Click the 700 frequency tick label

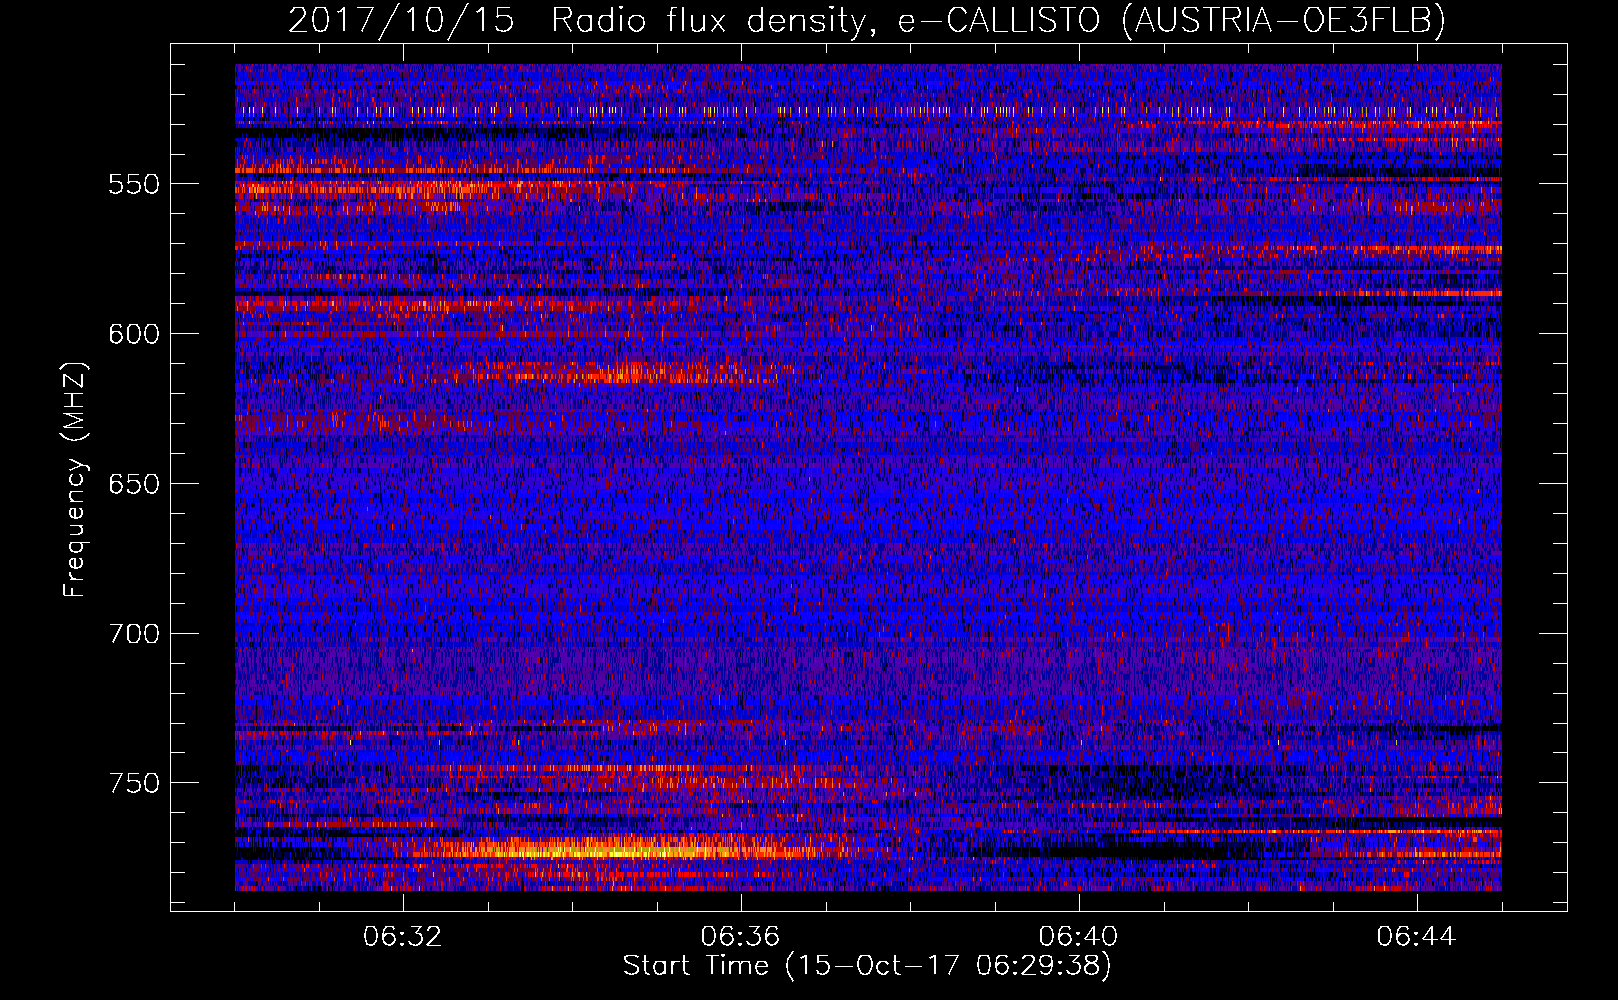coord(134,634)
